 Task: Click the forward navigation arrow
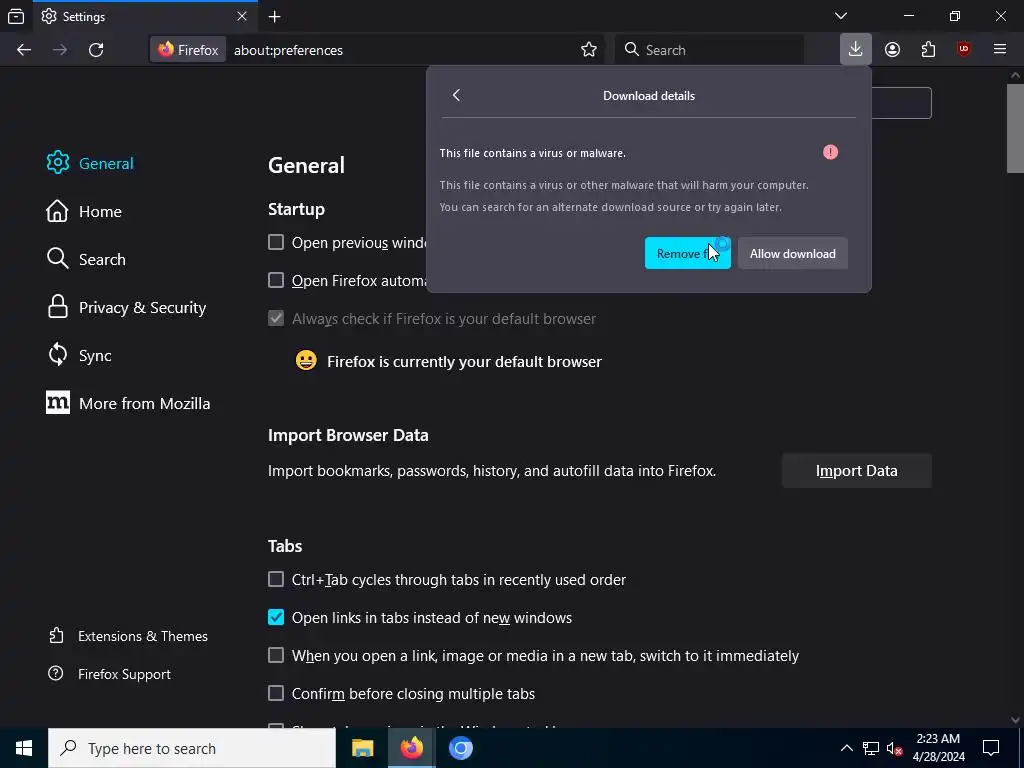click(x=60, y=50)
